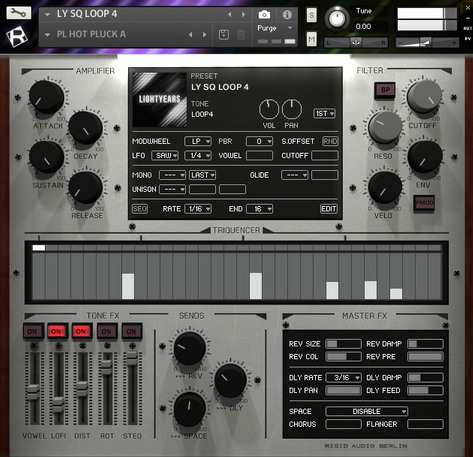Toggle the Solo S button
Viewport: 473px width, 457px height.
tap(311, 15)
